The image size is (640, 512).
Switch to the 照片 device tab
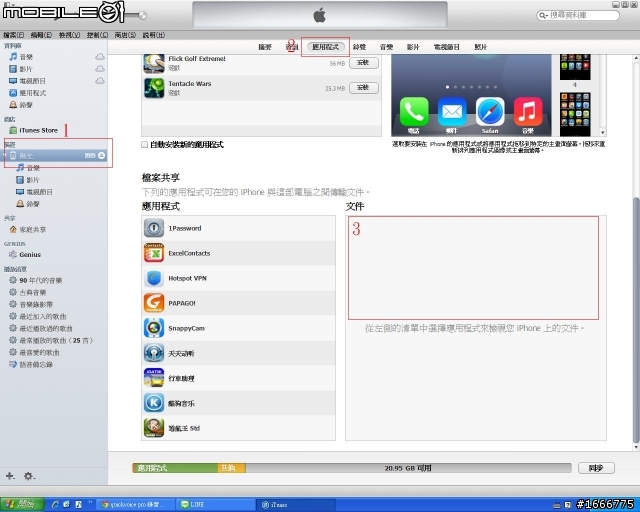[481, 47]
